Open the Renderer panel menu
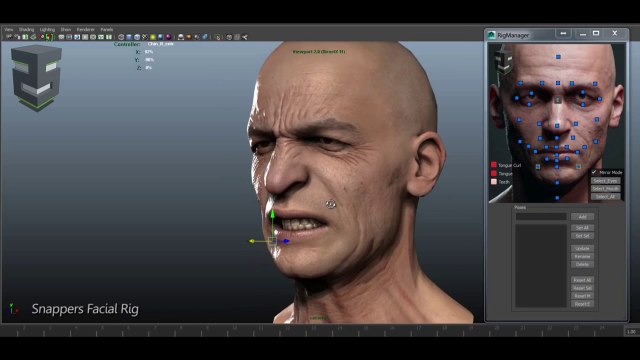The height and width of the screenshot is (360, 640). [86, 29]
